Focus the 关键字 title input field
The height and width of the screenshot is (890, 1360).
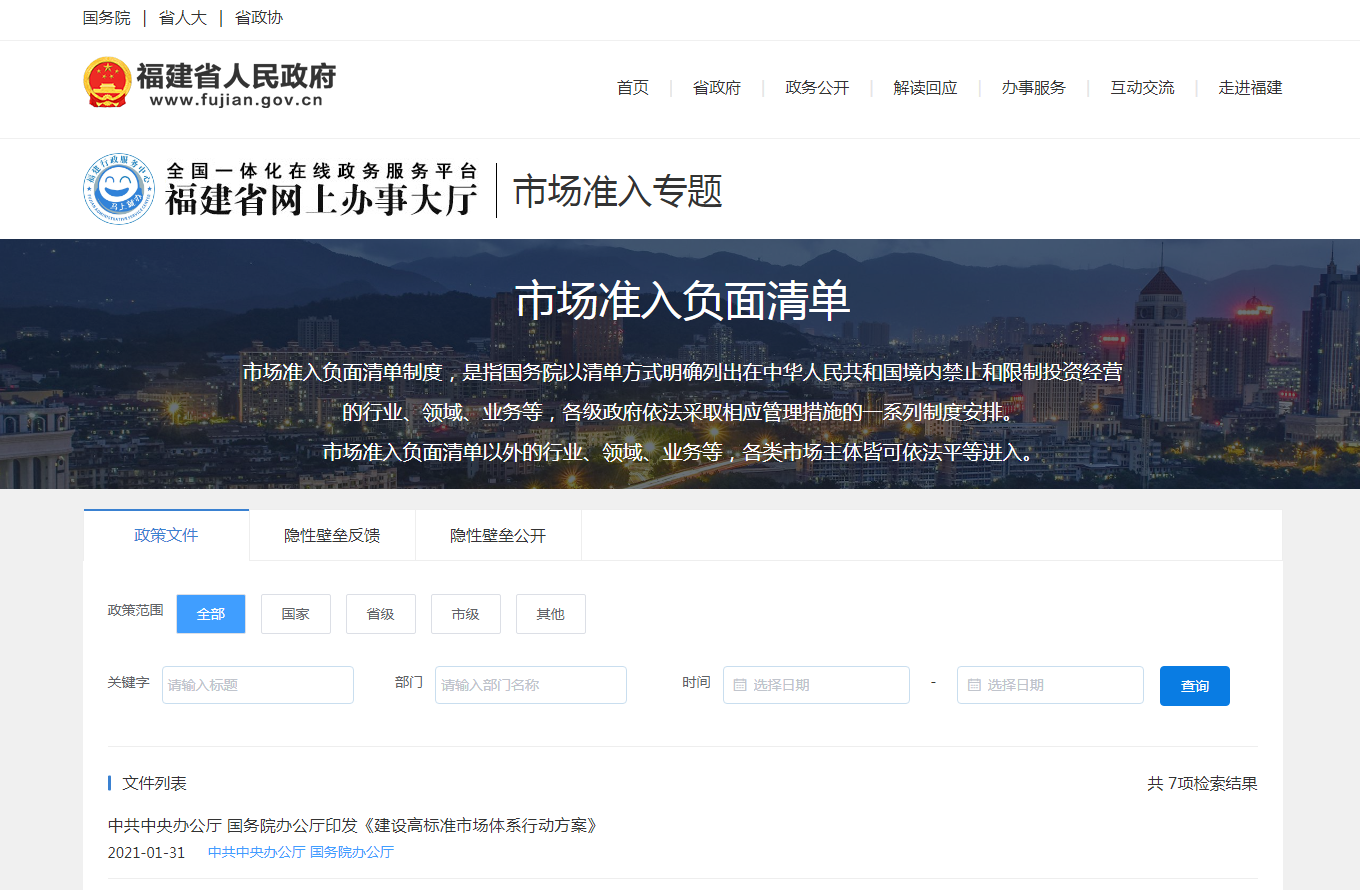[x=258, y=685]
